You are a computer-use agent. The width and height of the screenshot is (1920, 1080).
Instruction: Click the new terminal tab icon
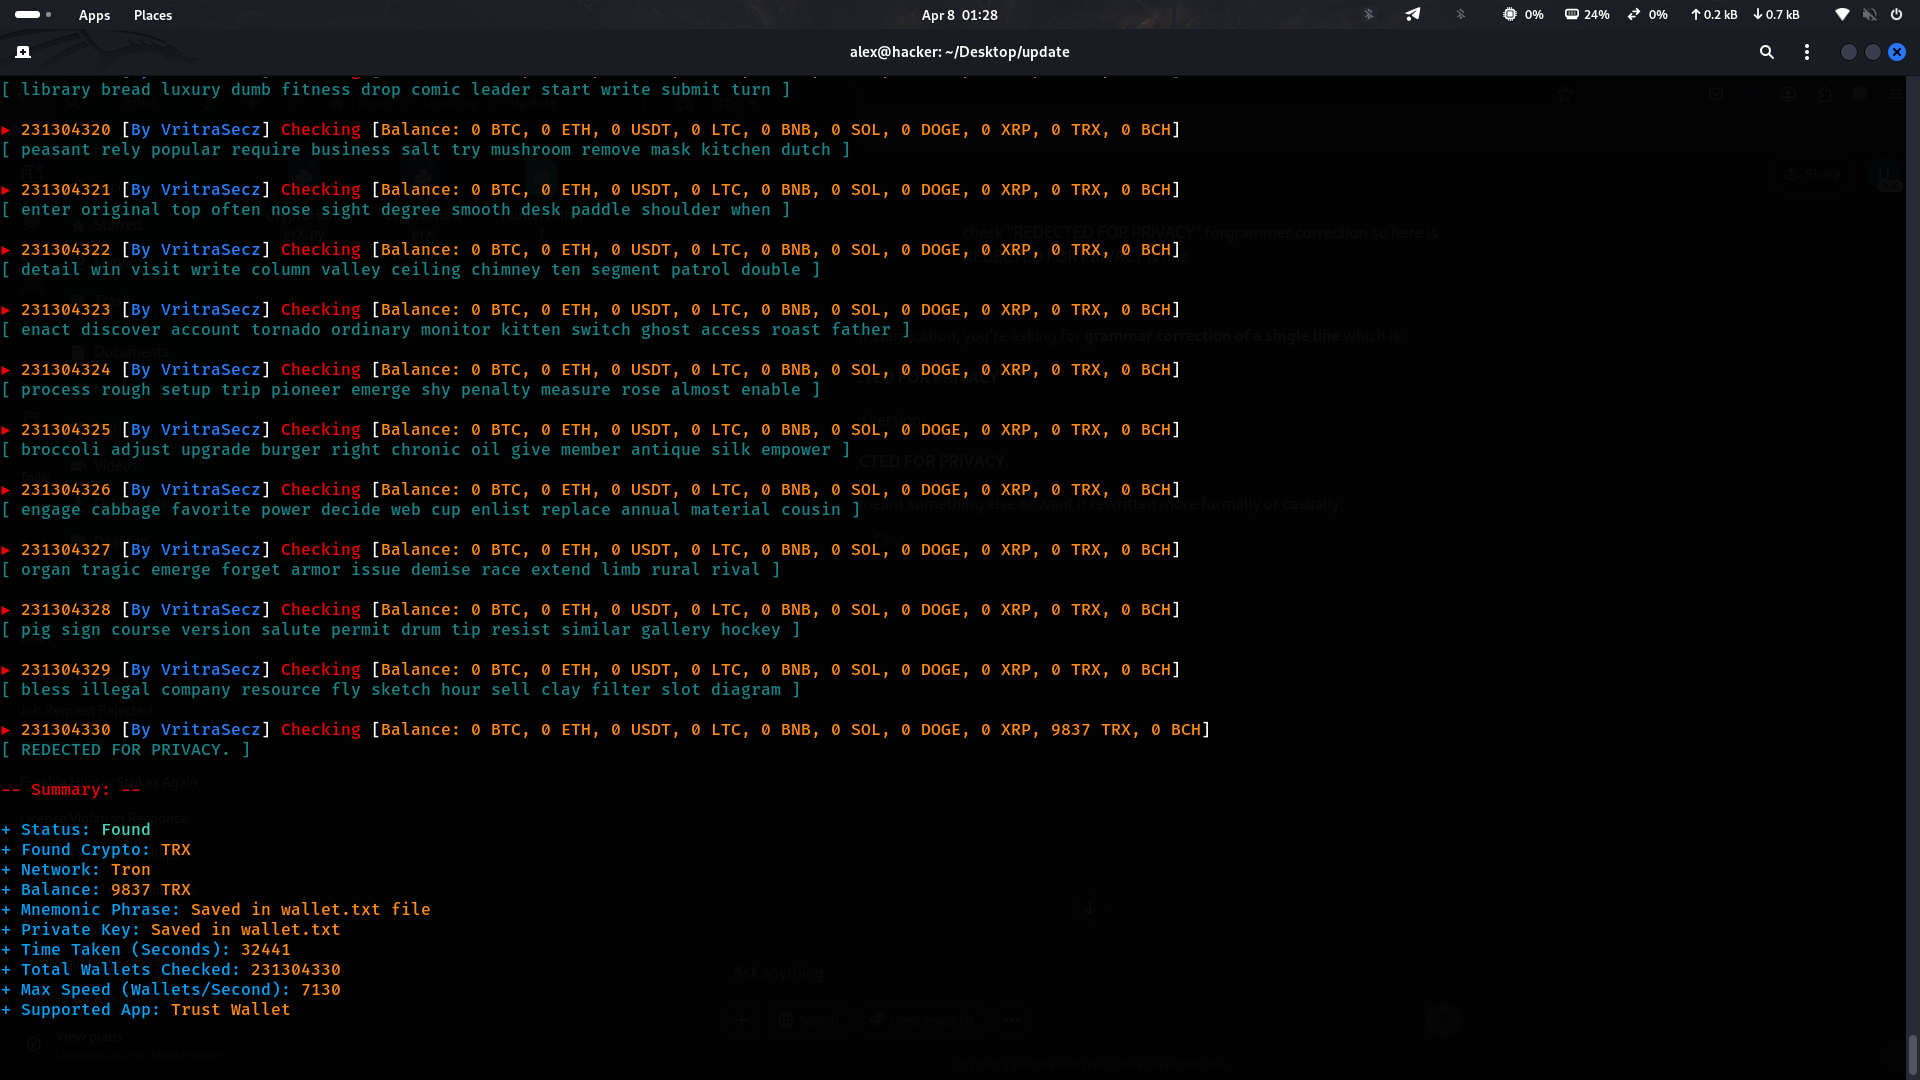click(23, 52)
